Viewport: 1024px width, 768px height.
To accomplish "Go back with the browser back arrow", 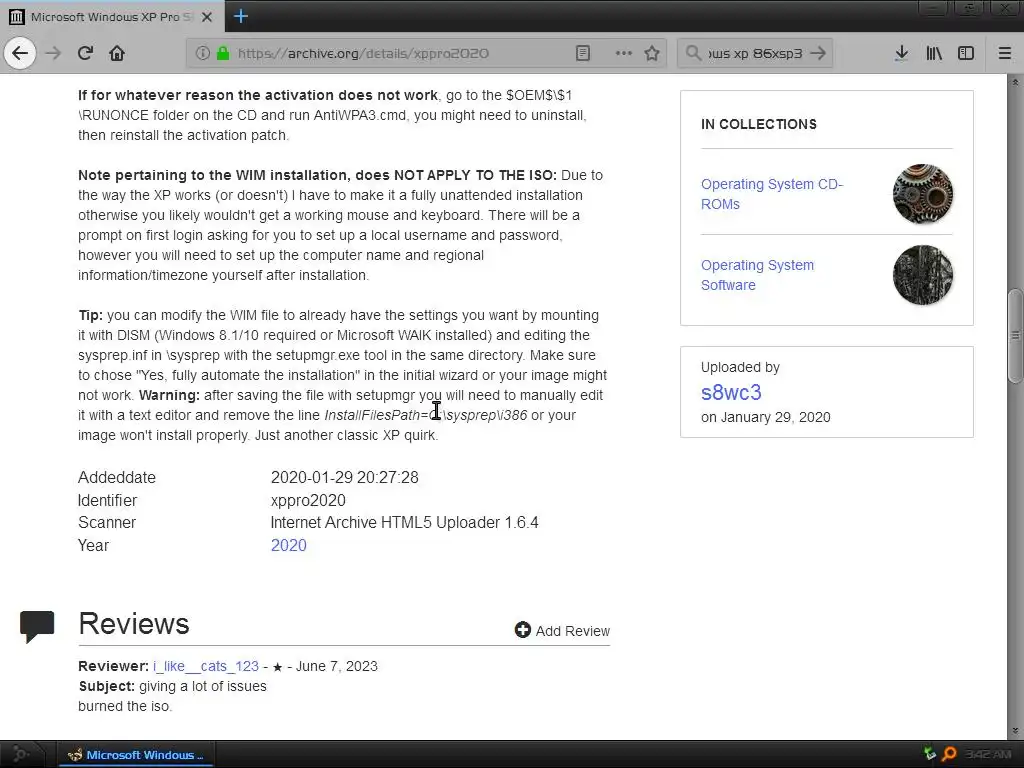I will [x=20, y=53].
